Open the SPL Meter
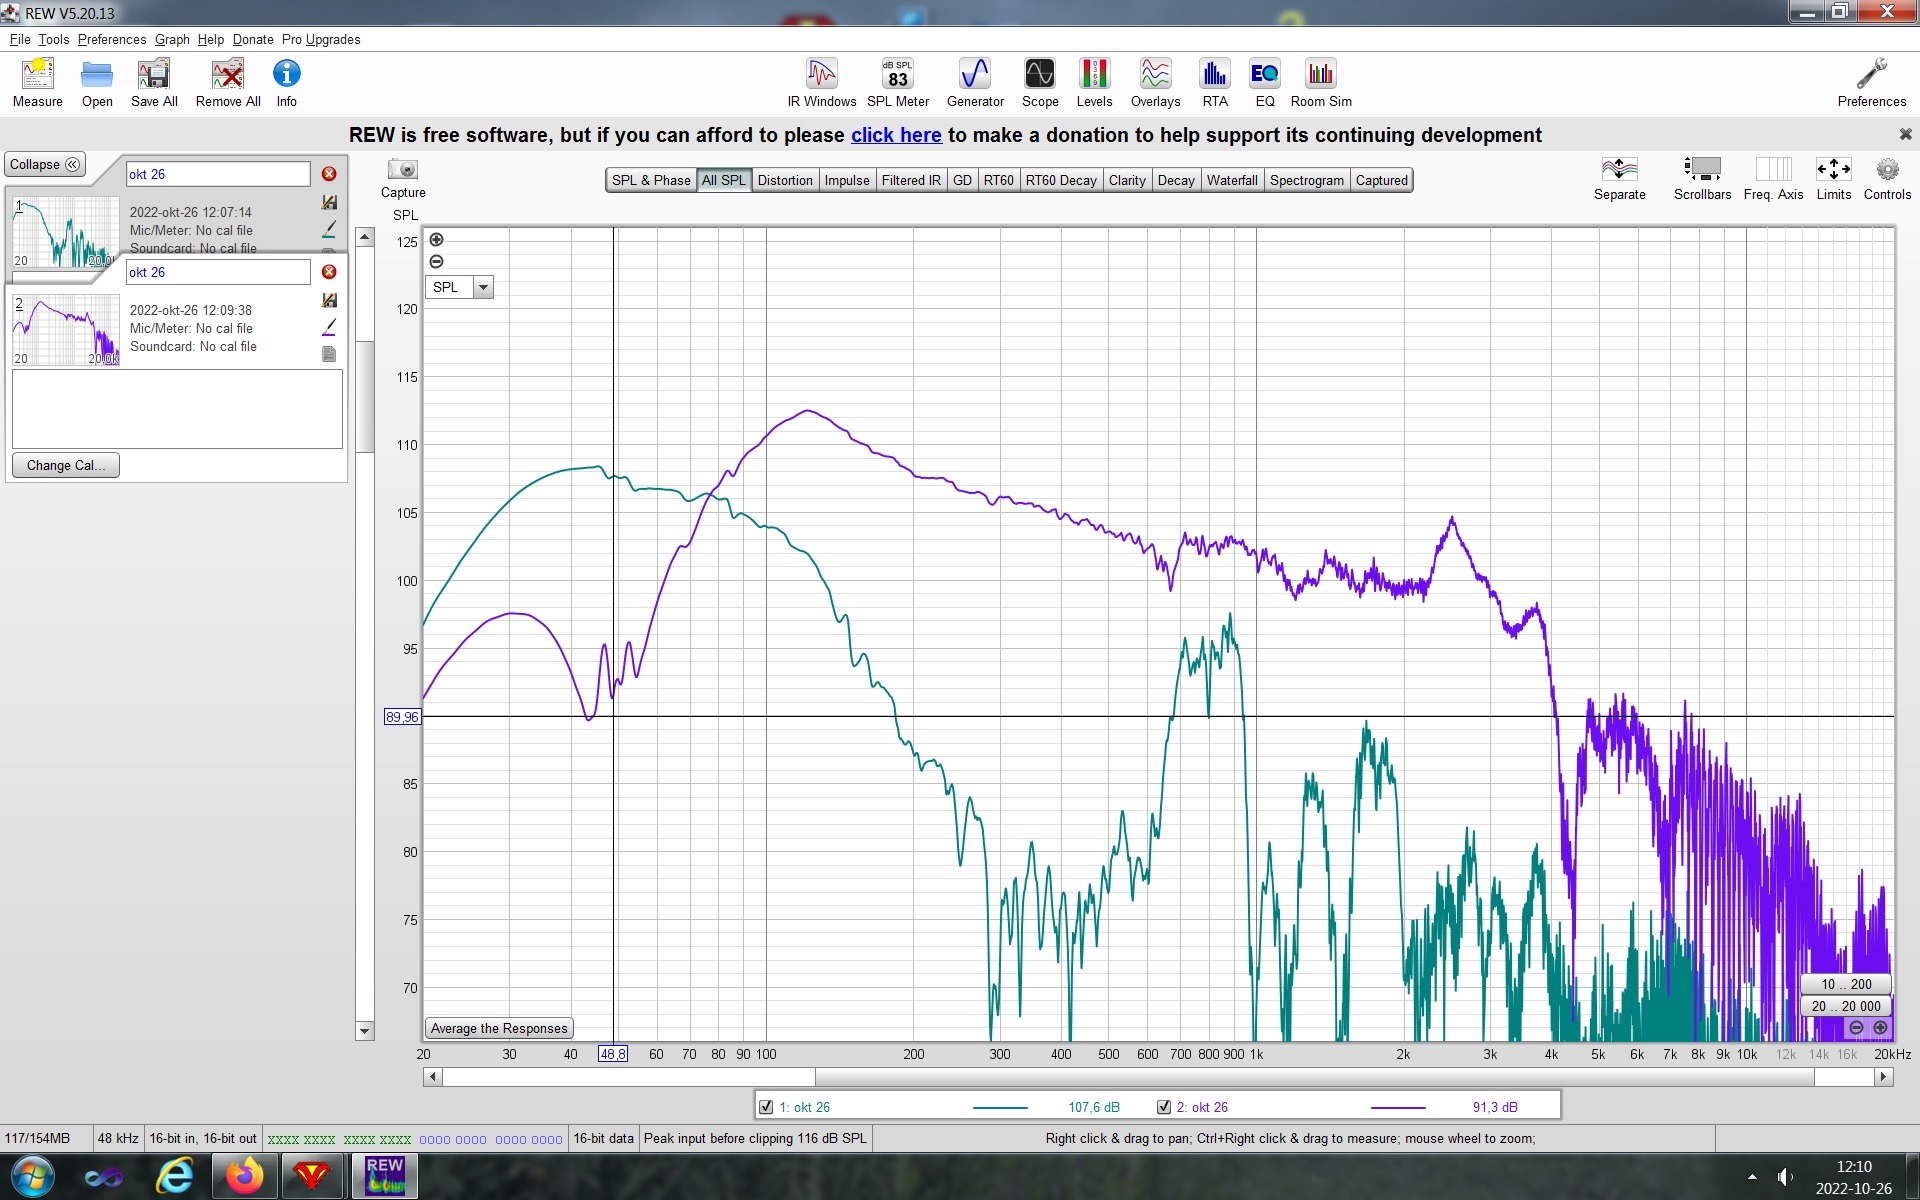This screenshot has height=1200, width=1920. tap(898, 82)
